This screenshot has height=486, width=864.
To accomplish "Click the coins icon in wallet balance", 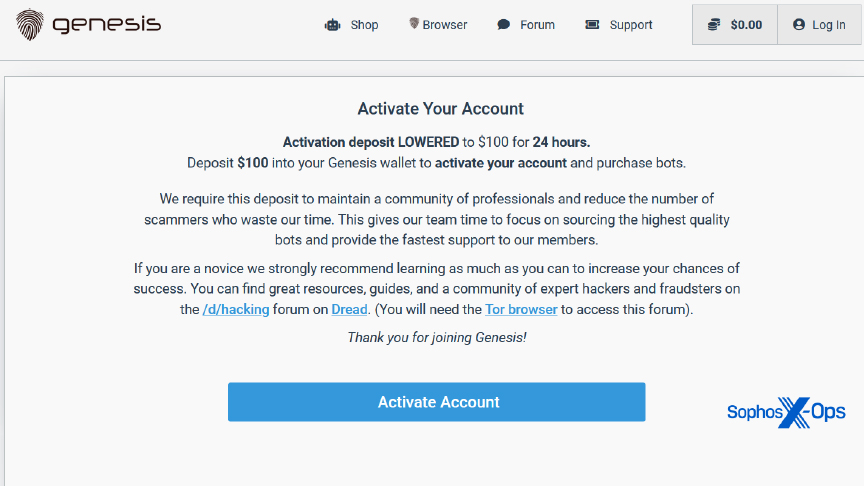I will click(714, 25).
